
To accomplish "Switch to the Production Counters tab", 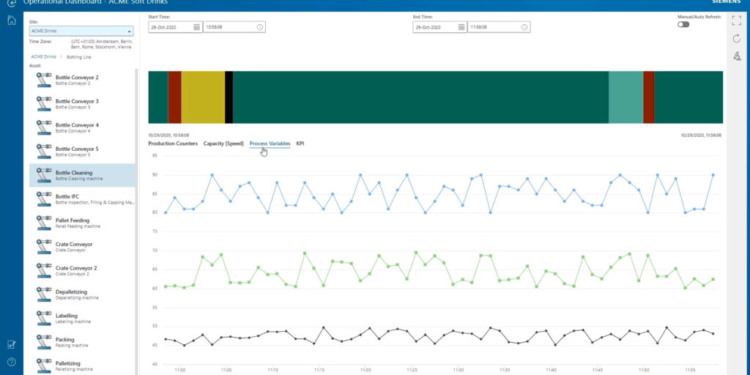I will tap(173, 143).
